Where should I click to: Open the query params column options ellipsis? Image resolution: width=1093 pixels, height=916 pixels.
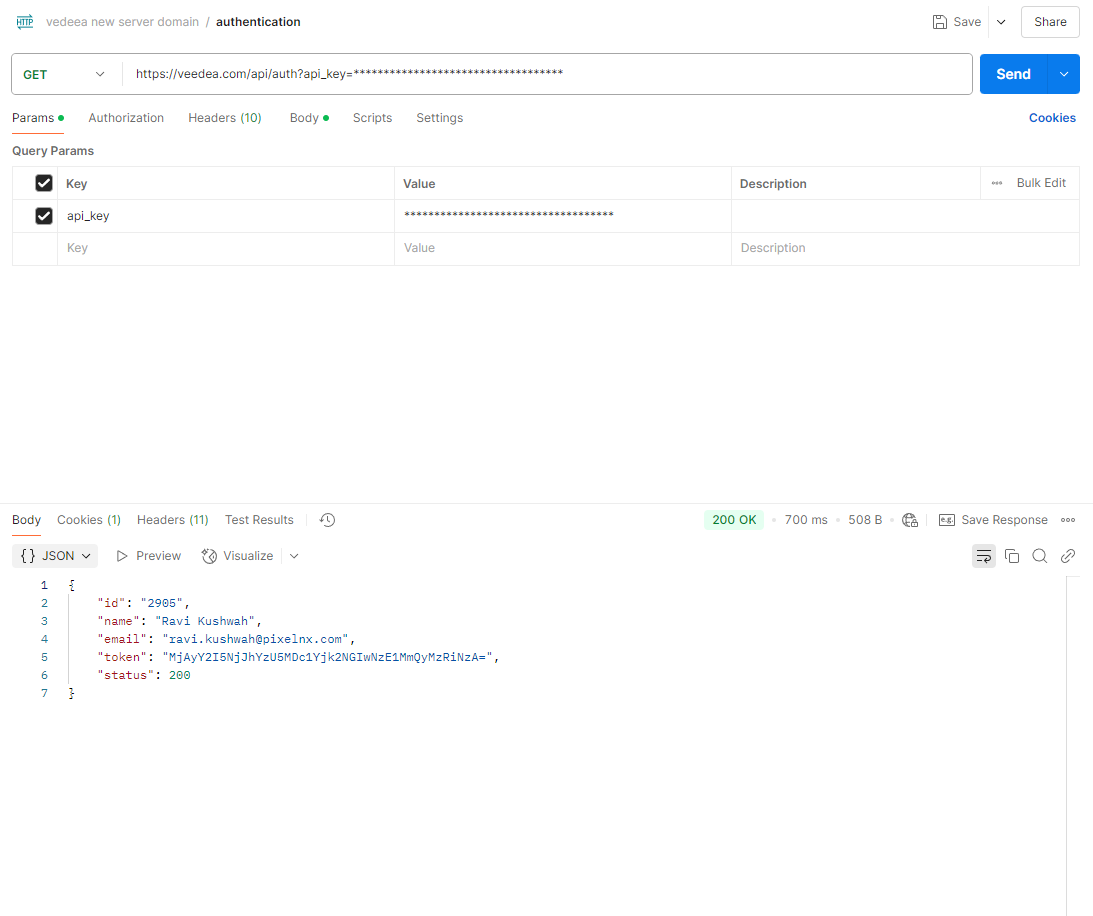(x=997, y=183)
